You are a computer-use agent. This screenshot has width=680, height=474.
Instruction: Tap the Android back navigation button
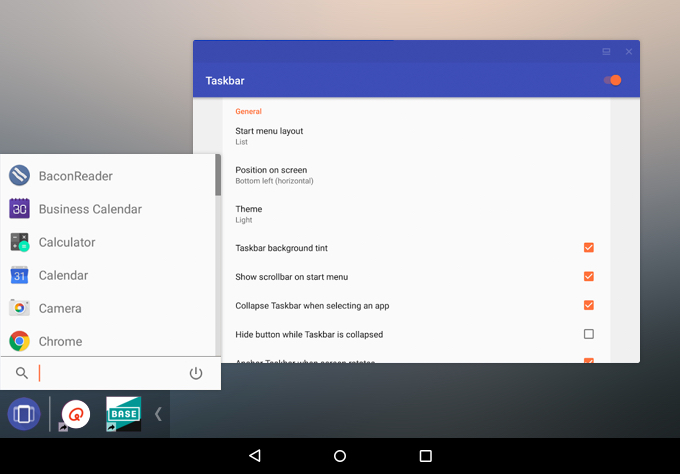pyautogui.click(x=255, y=455)
